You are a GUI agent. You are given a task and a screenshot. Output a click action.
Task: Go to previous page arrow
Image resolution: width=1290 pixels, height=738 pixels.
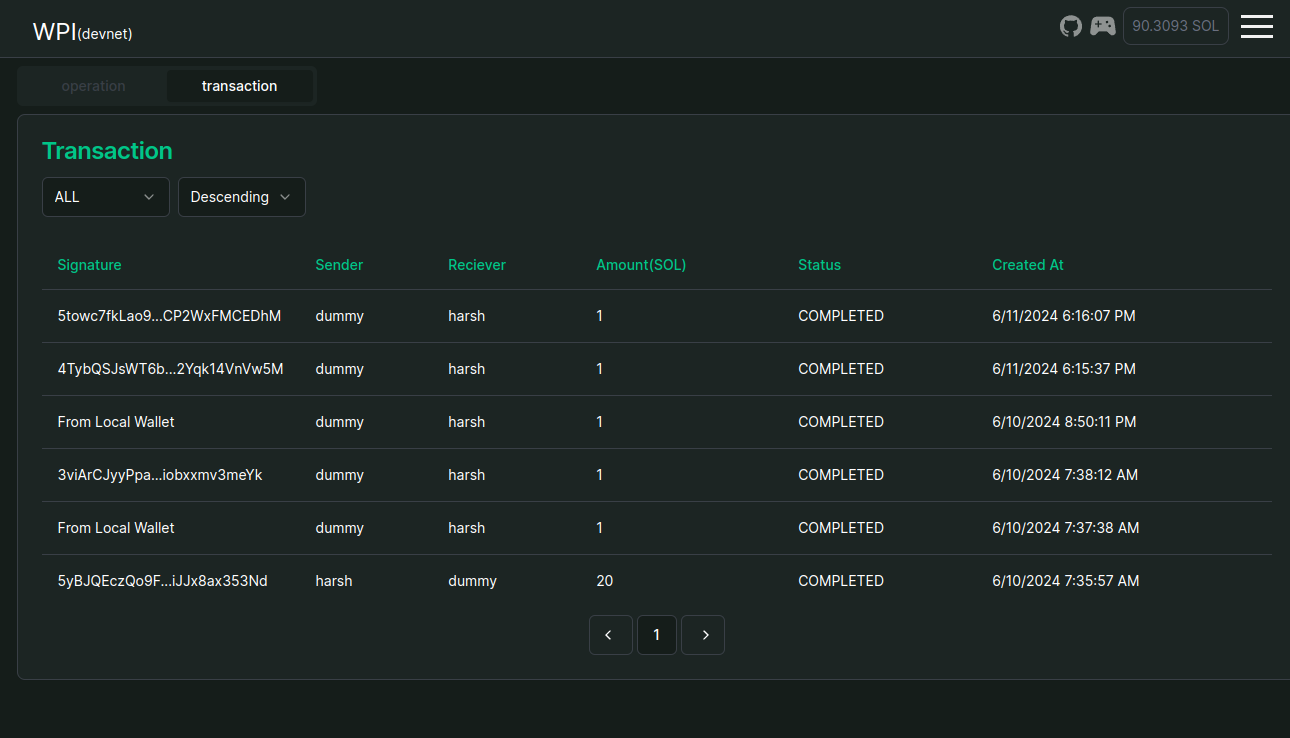point(610,635)
